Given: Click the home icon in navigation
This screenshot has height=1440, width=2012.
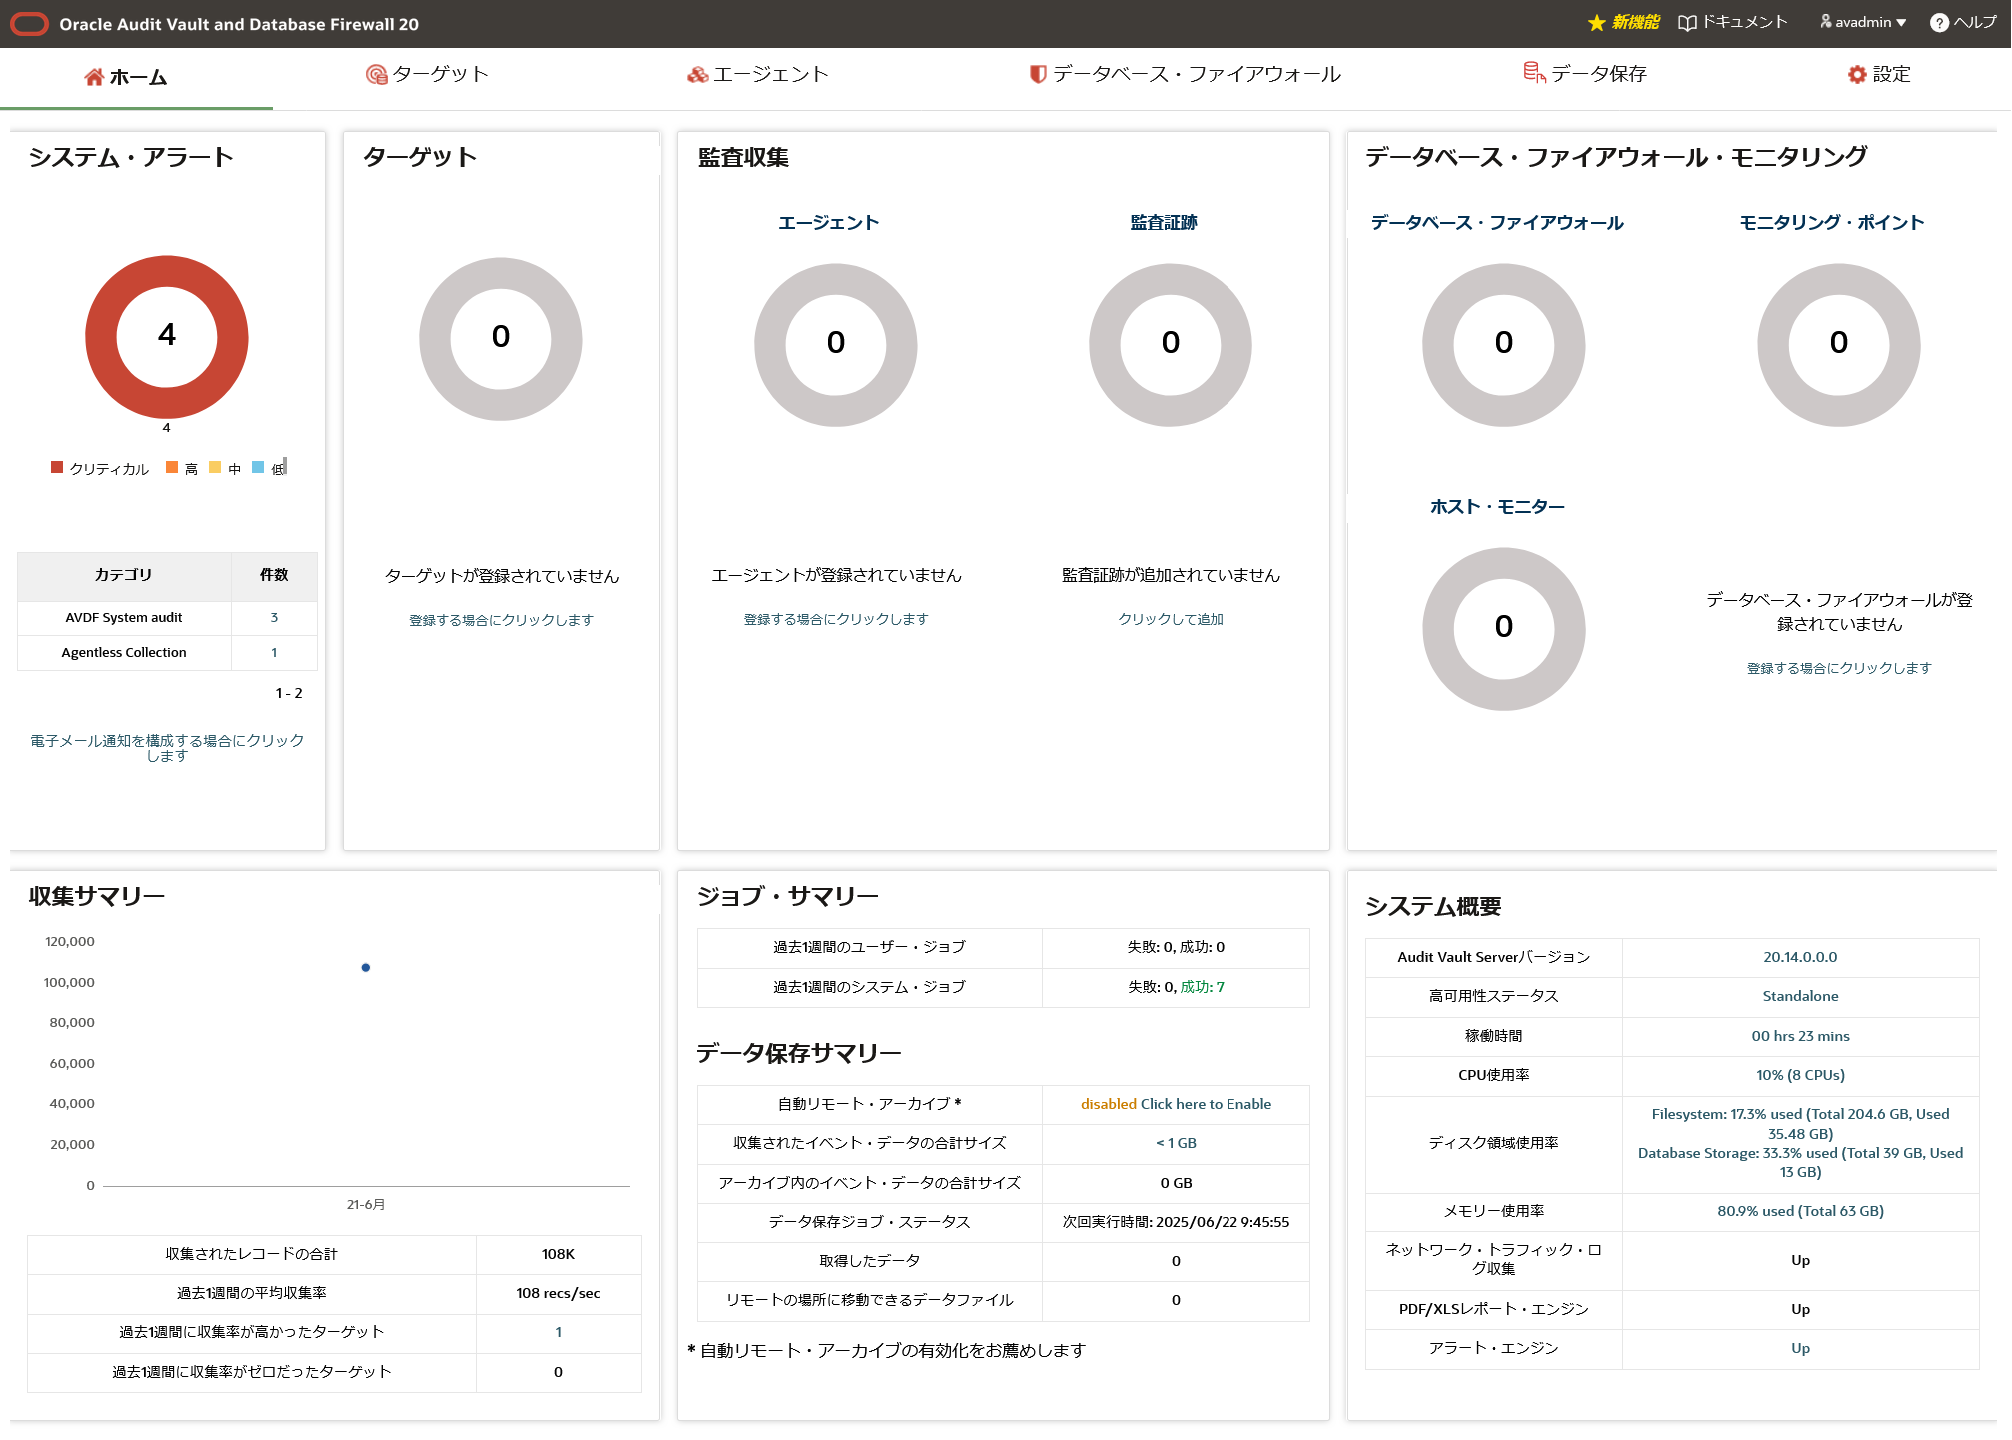Looking at the screenshot, I should coord(94,77).
